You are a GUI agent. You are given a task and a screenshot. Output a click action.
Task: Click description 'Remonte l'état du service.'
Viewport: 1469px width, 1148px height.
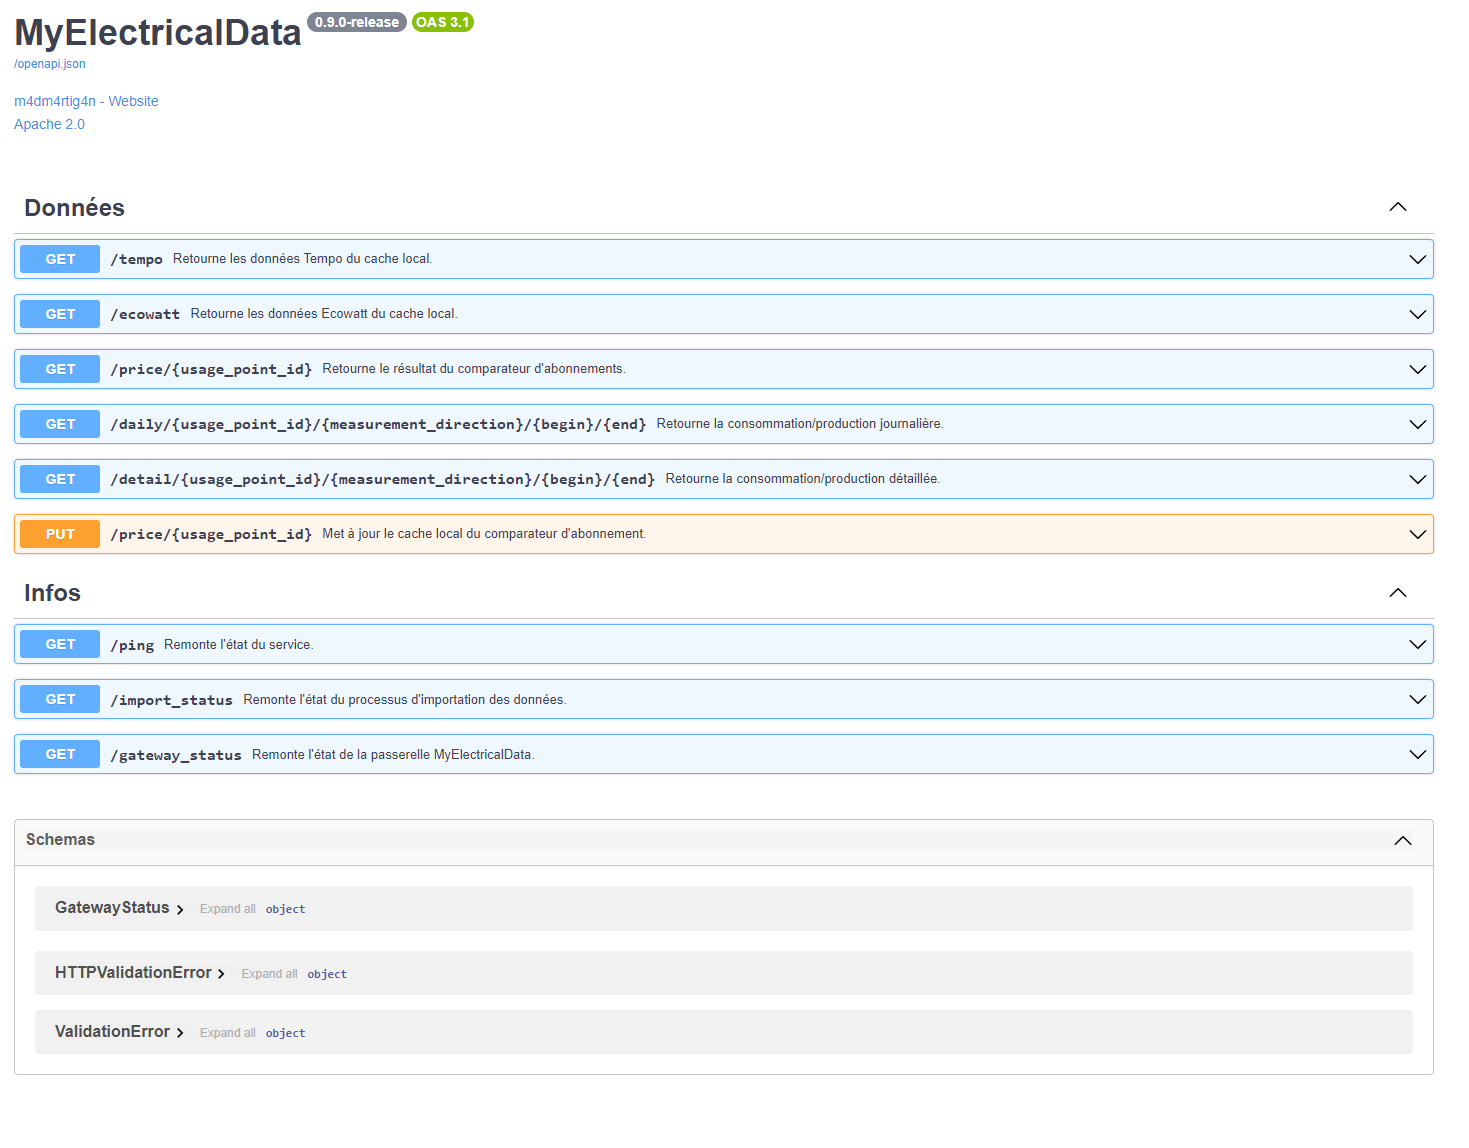click(239, 645)
